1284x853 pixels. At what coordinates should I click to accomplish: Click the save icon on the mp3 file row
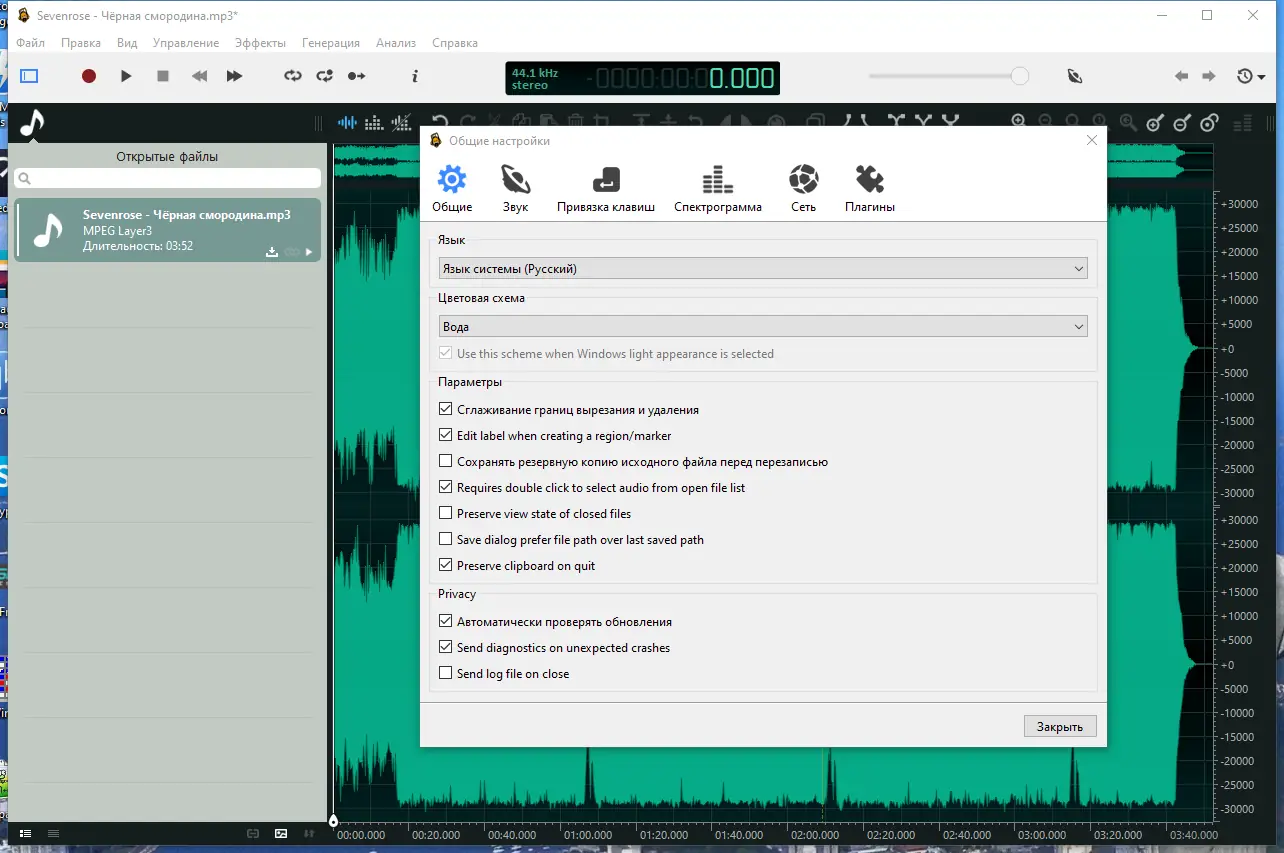271,252
